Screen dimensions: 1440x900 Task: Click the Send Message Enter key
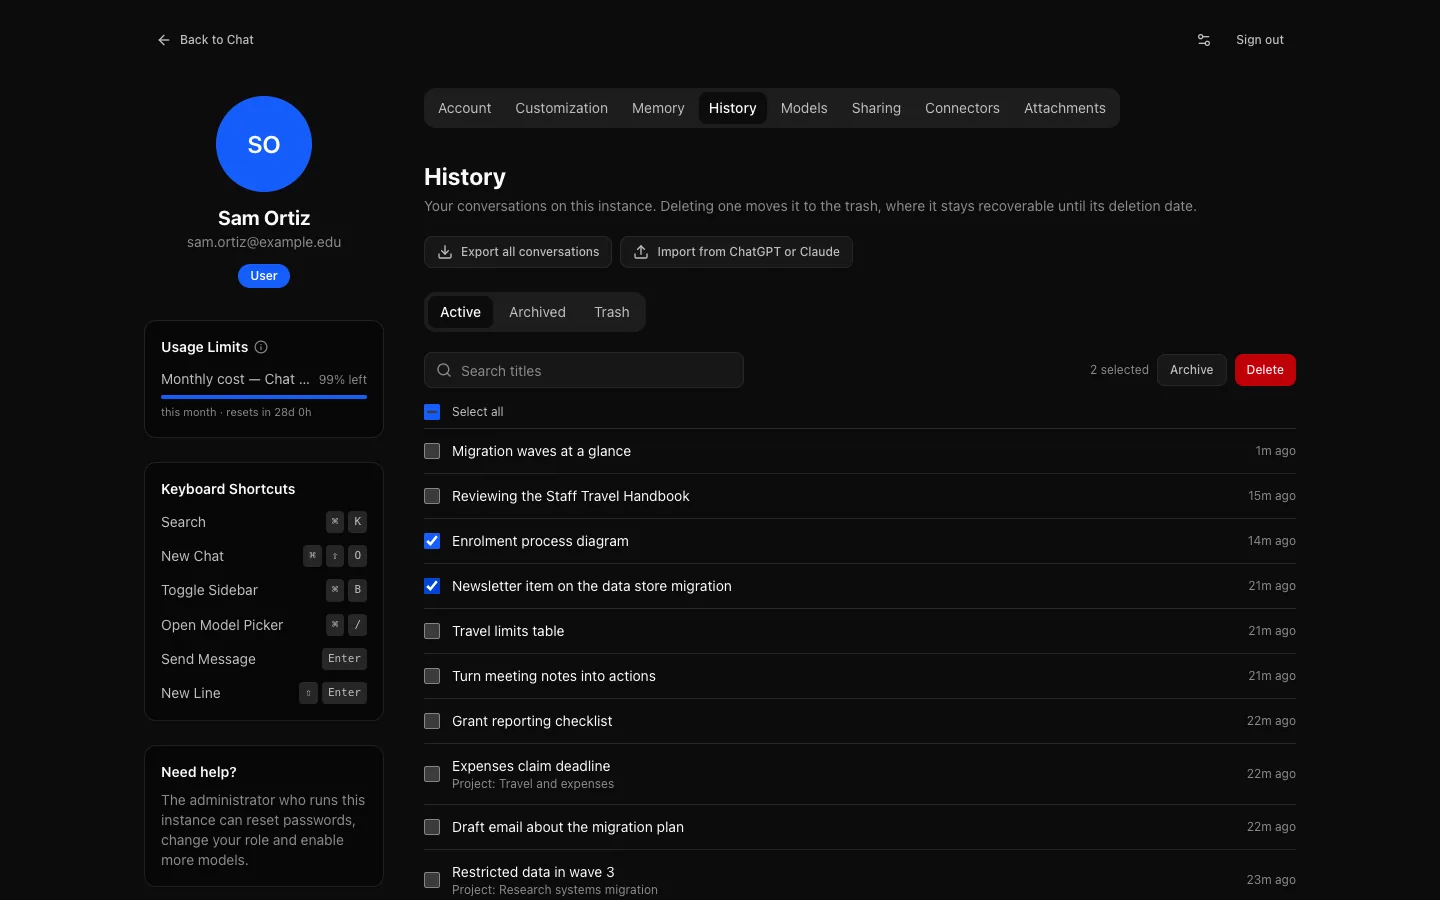point(344,659)
